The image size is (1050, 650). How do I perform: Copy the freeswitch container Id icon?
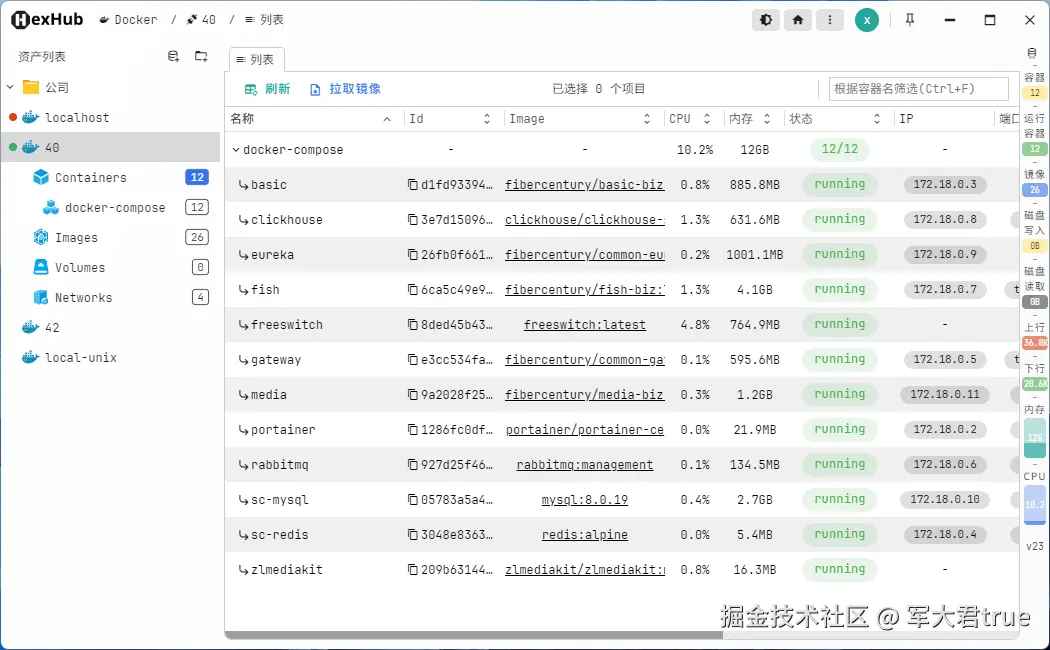point(413,325)
